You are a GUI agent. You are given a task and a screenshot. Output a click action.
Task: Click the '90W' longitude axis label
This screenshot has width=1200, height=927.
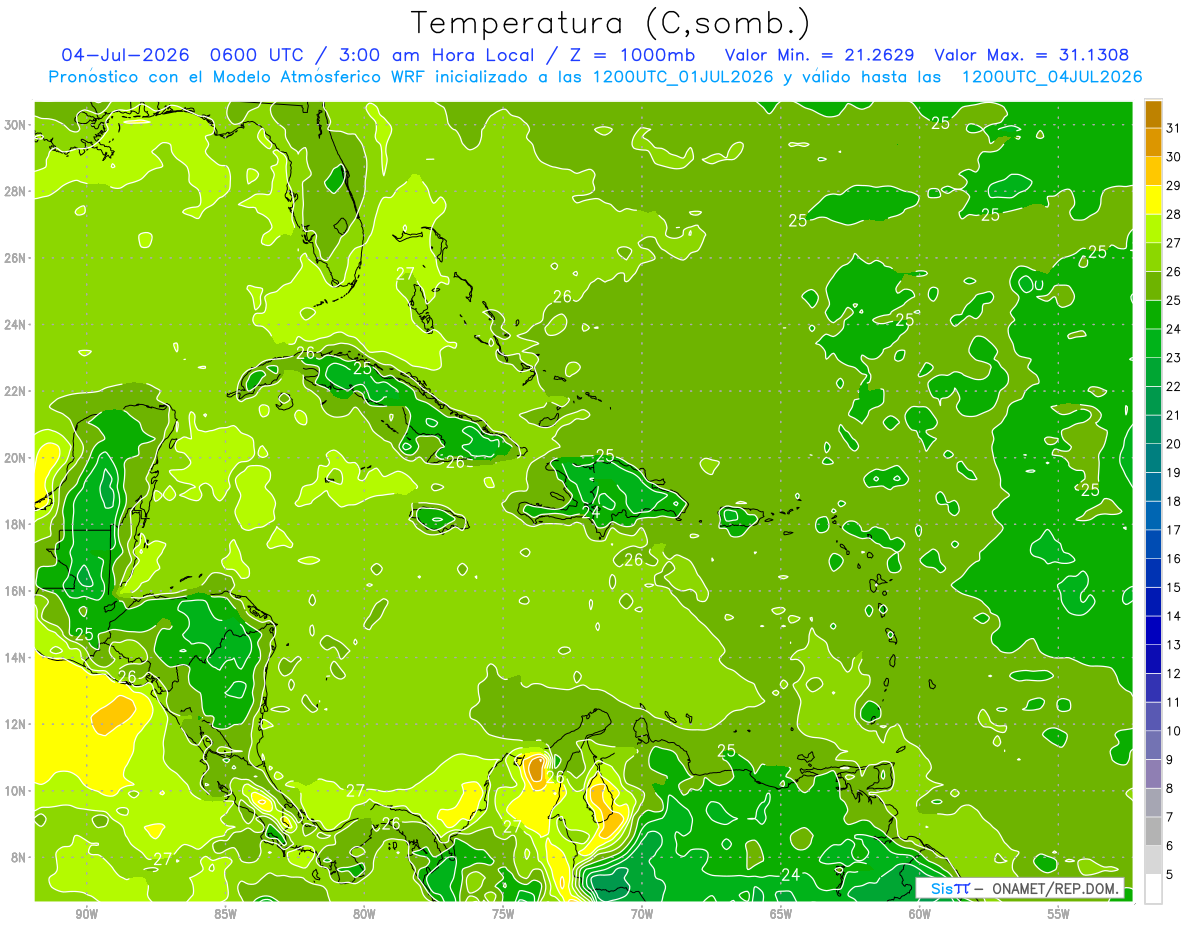pyautogui.click(x=86, y=914)
